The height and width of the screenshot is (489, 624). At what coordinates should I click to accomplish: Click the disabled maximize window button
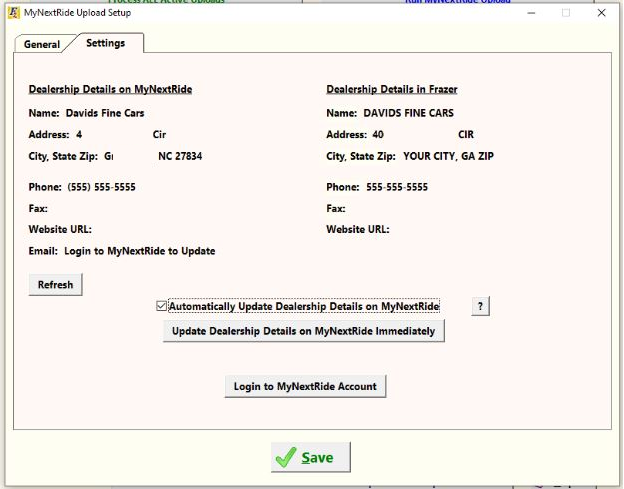(566, 13)
